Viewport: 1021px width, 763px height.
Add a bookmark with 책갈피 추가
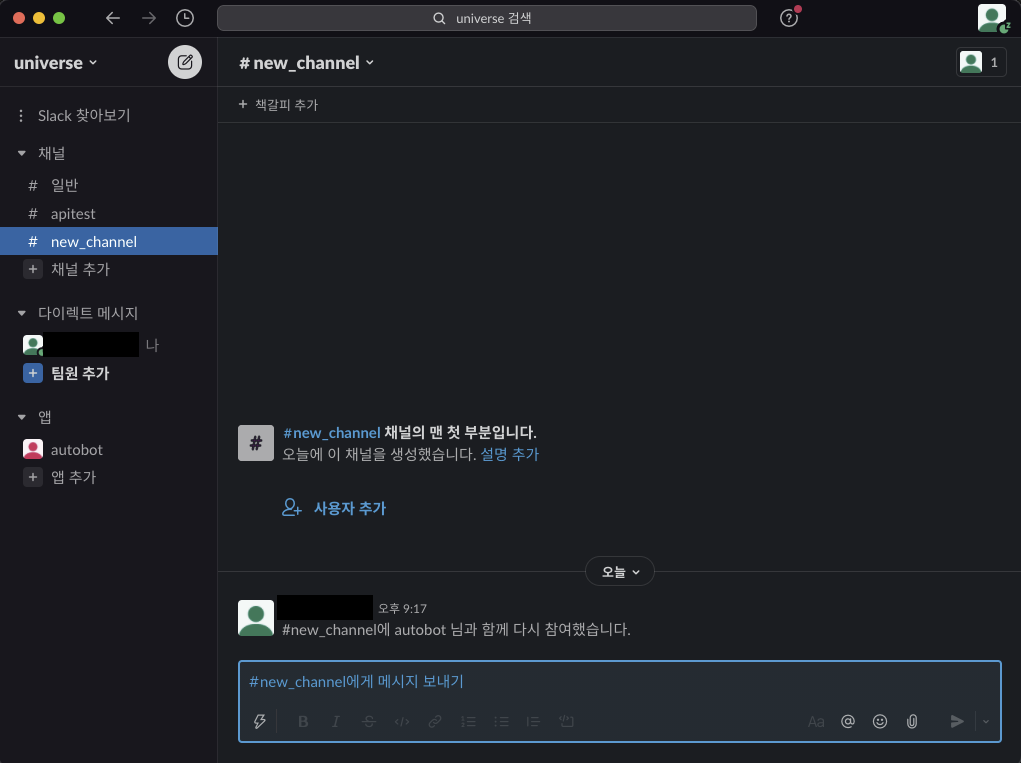point(278,104)
